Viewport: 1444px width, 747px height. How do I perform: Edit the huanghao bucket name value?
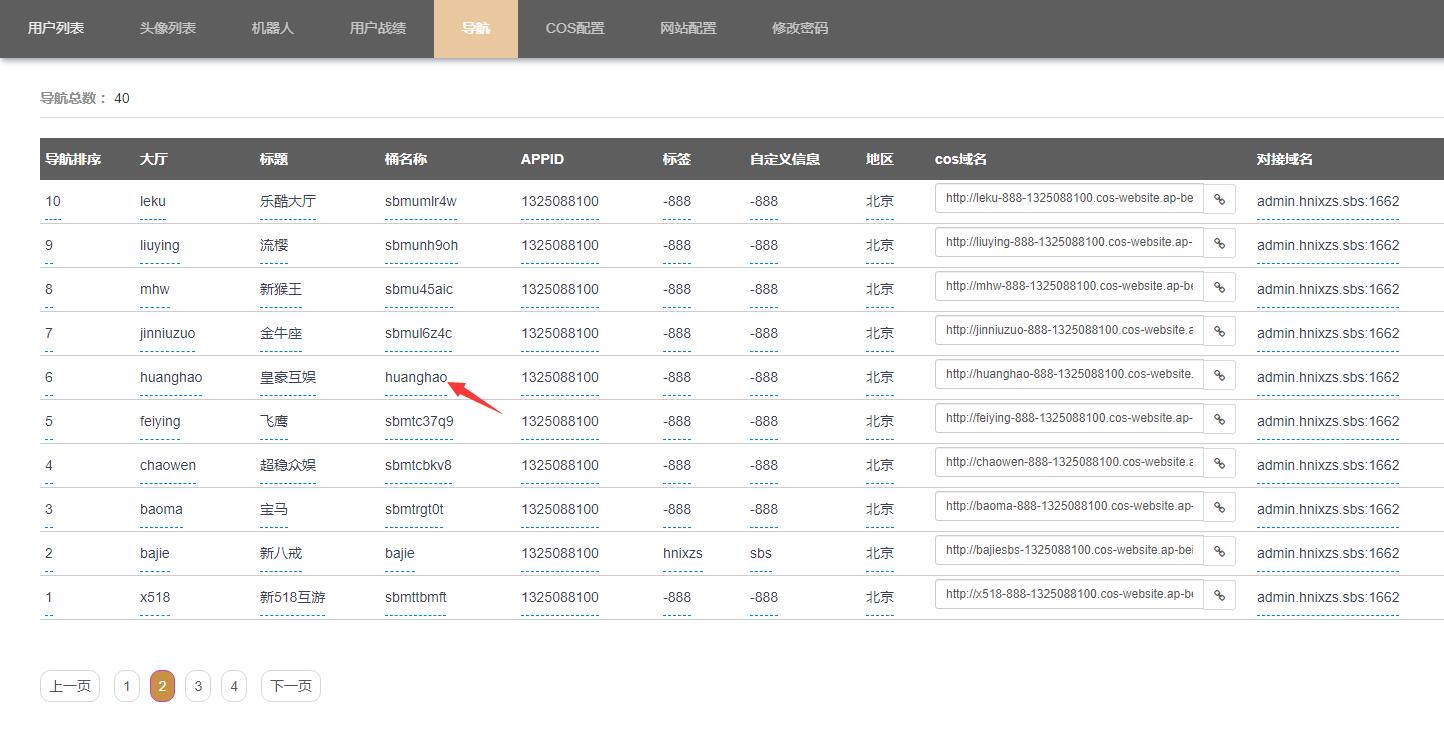tap(415, 377)
